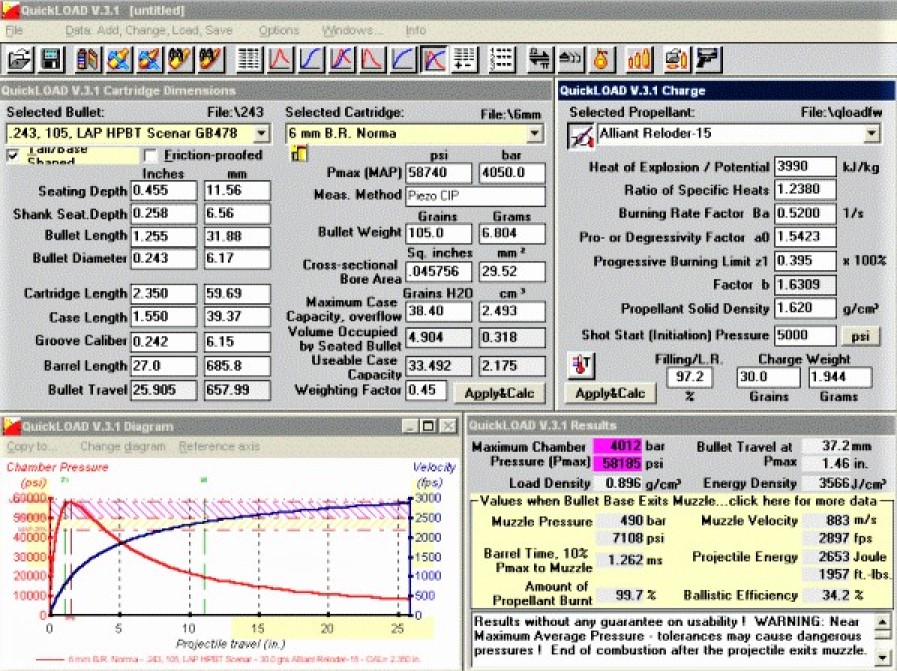Viewport: 897px width, 671px height.
Task: Click the propellant icon beside Alliant Reloder-15
Action: click(581, 134)
